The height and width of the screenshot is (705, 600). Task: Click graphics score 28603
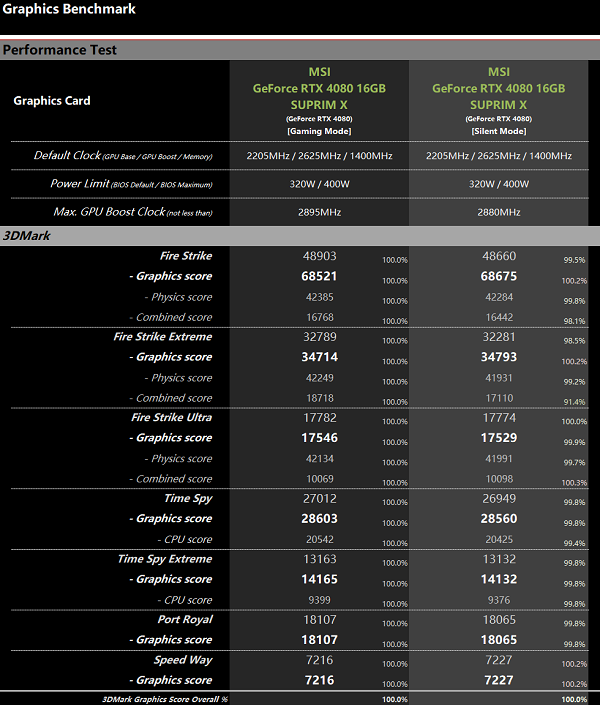319,519
